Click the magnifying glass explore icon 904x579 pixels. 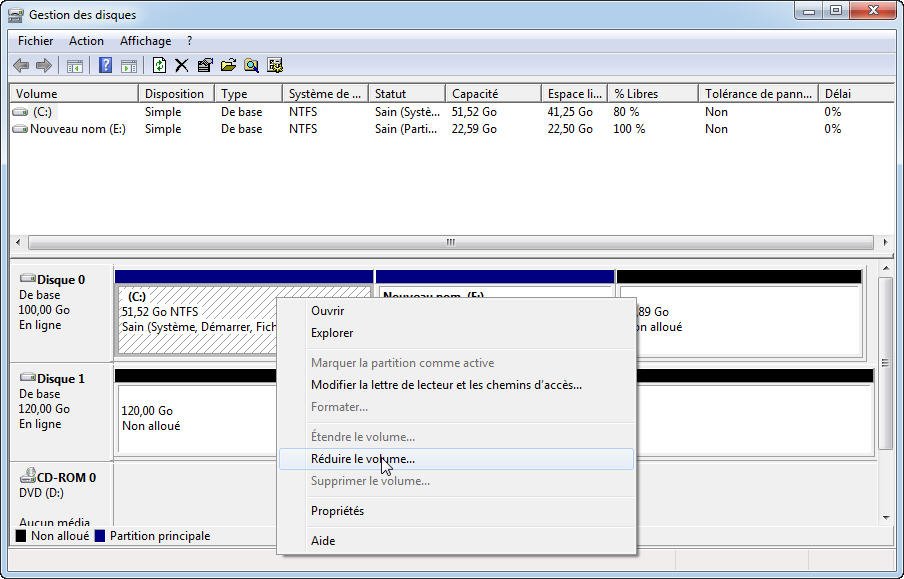pos(251,66)
